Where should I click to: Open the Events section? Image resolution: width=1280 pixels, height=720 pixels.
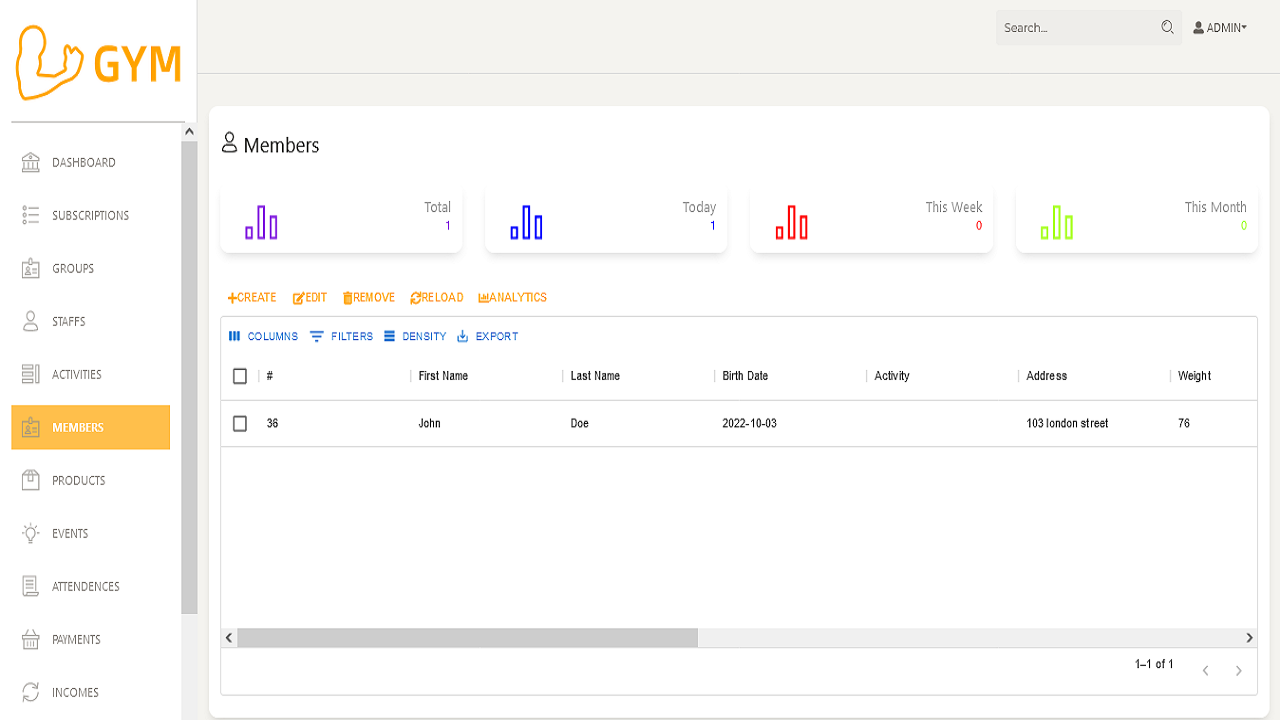pyautogui.click(x=71, y=533)
